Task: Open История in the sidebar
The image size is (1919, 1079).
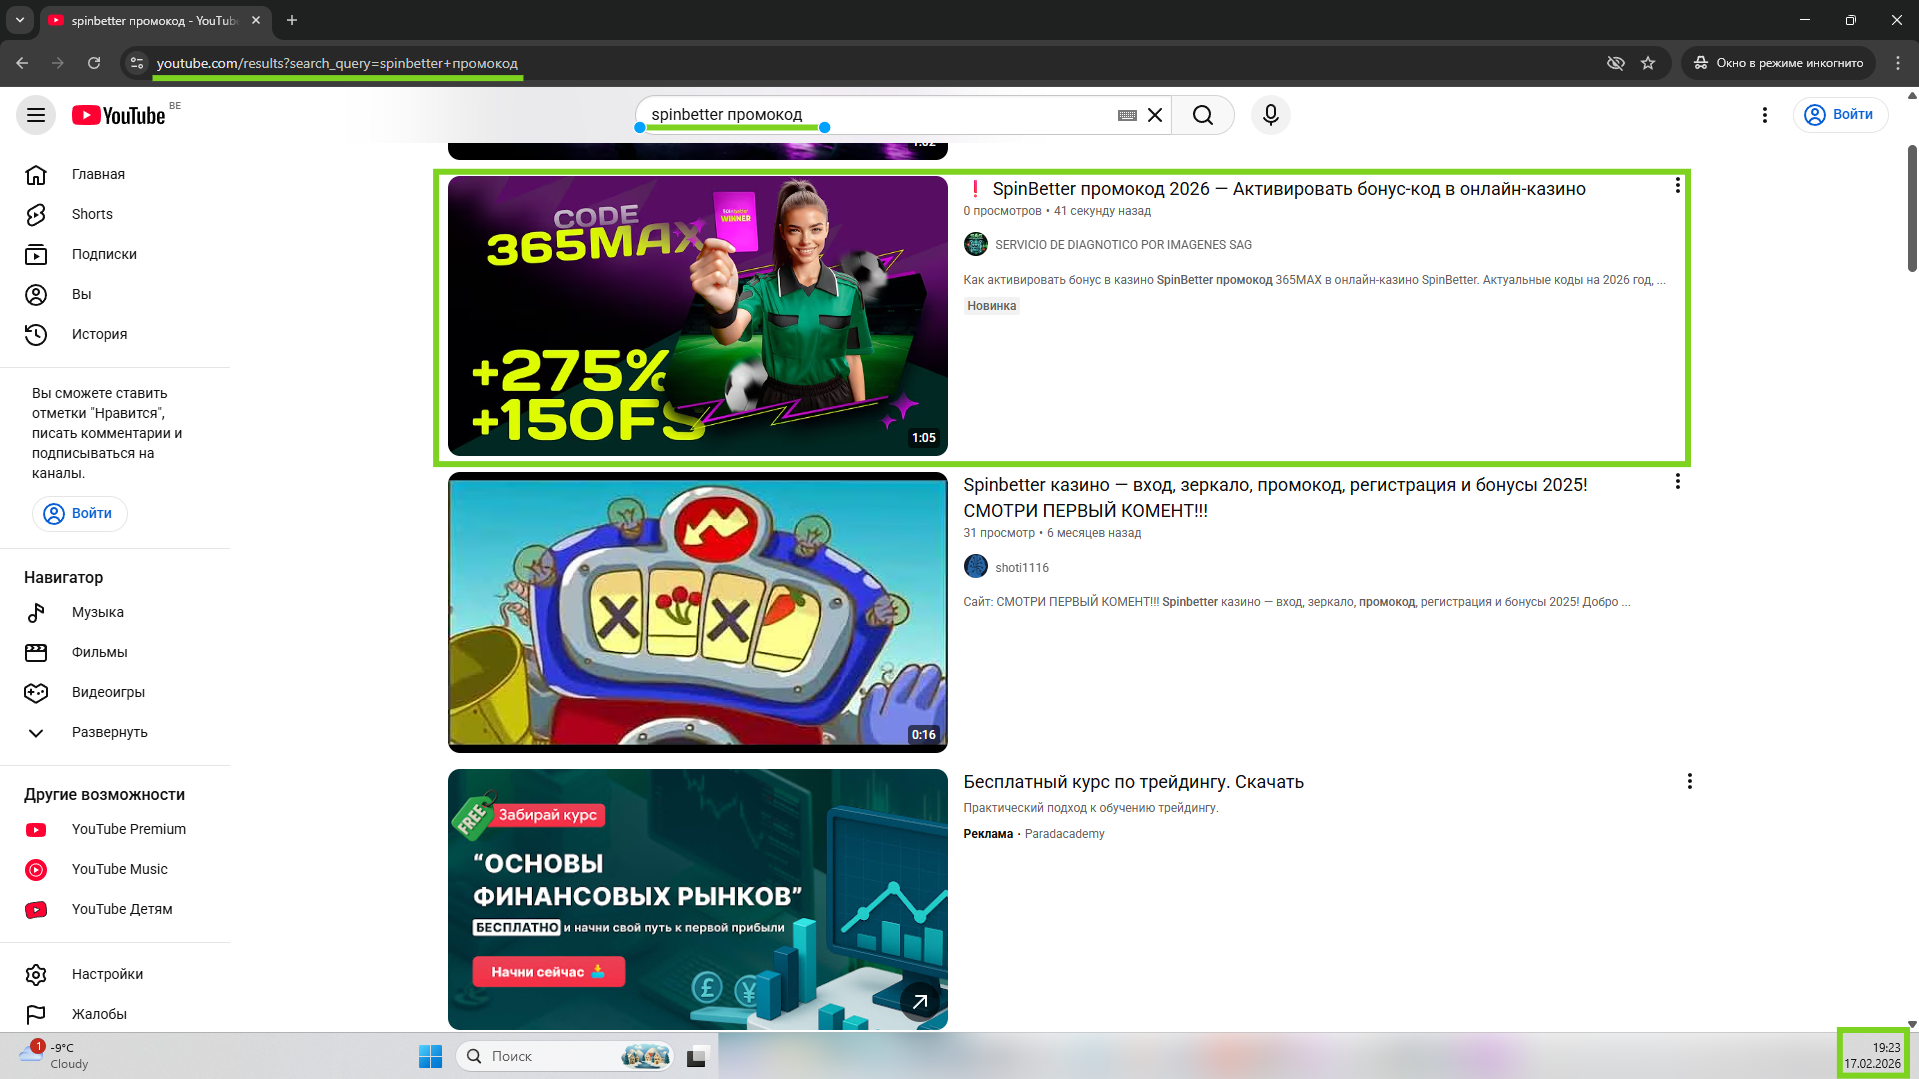Action: pyautogui.click(x=115, y=334)
